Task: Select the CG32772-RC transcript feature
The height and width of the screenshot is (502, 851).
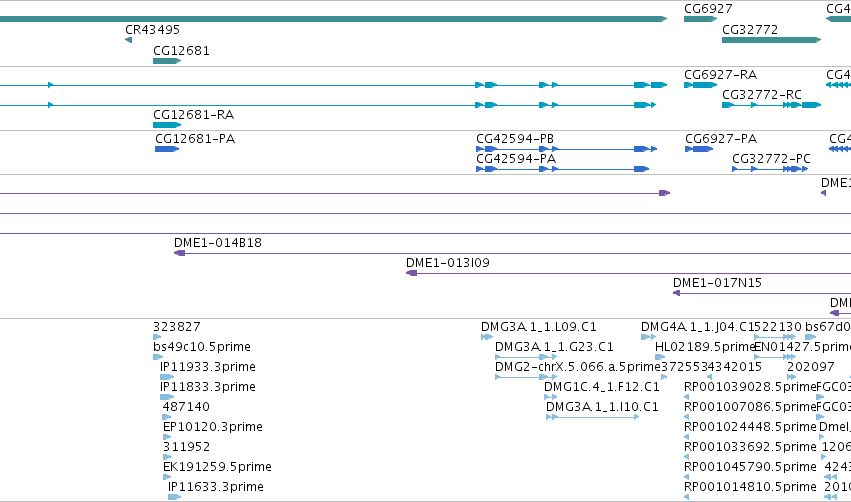Action: tap(771, 105)
